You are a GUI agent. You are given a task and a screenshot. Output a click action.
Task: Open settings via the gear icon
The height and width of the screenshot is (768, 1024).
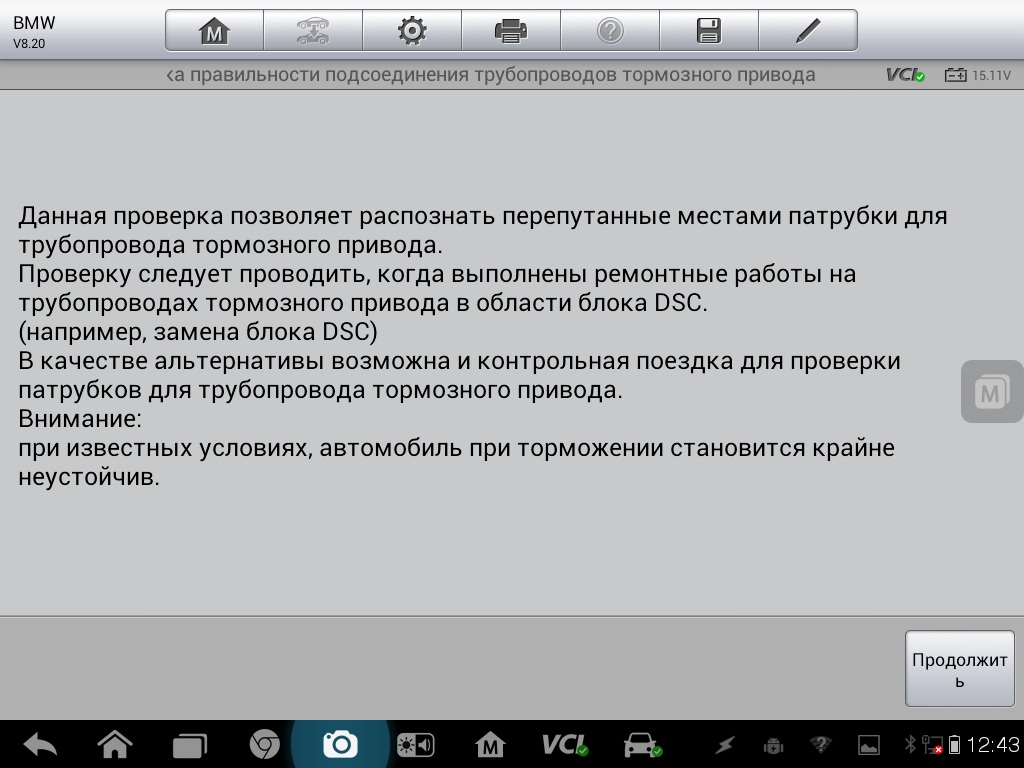(x=411, y=31)
